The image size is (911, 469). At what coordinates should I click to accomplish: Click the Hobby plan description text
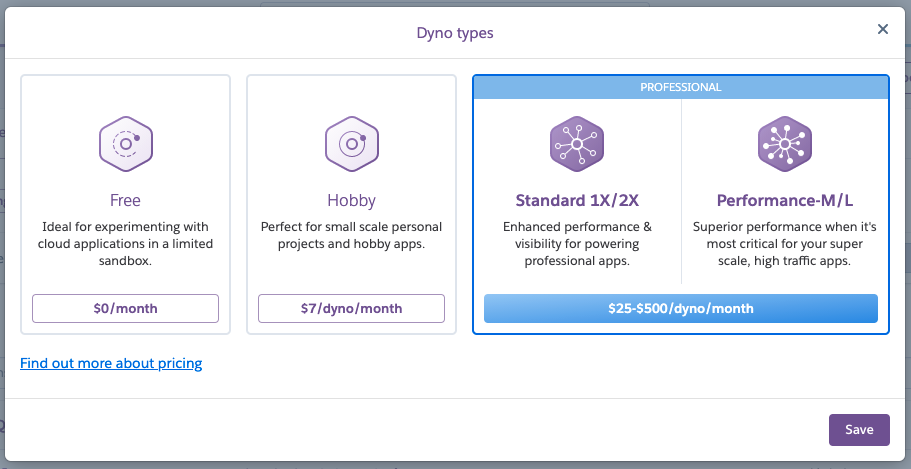pos(351,235)
